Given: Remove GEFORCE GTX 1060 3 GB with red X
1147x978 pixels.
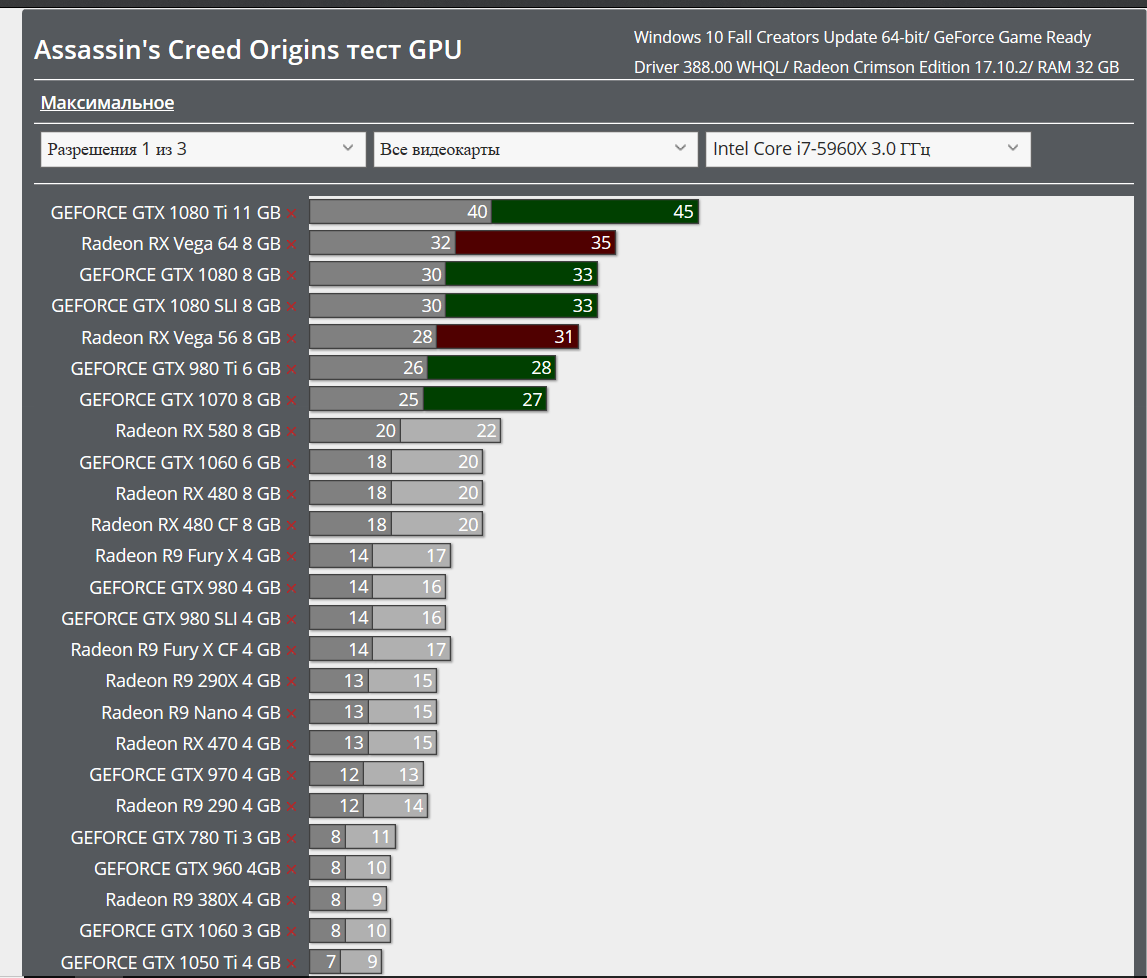Looking at the screenshot, I should 292,932.
